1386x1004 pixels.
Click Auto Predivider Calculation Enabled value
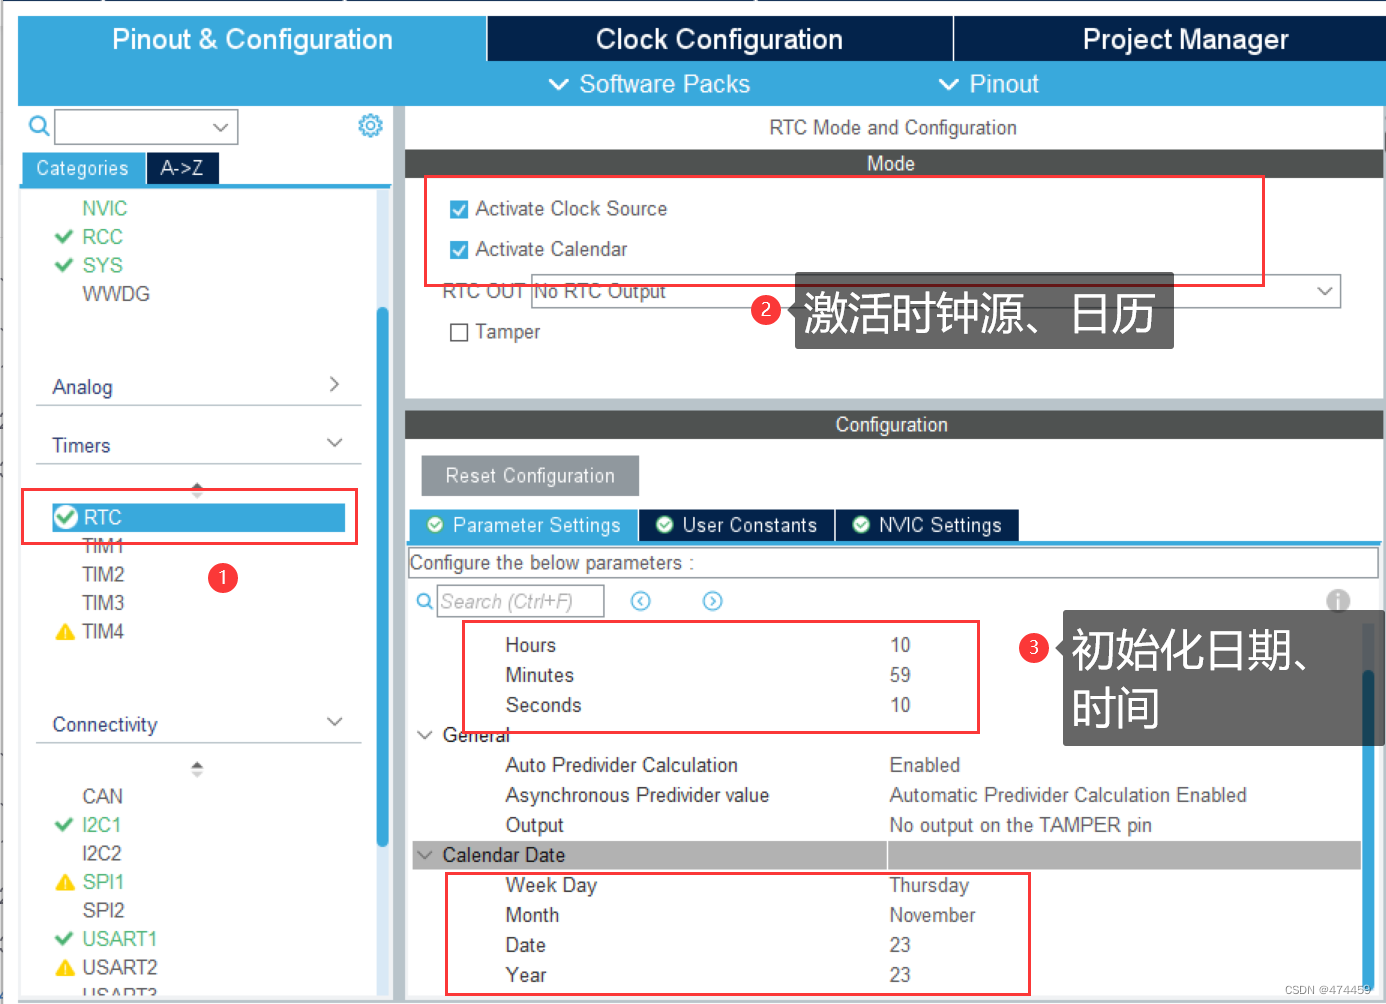click(925, 765)
